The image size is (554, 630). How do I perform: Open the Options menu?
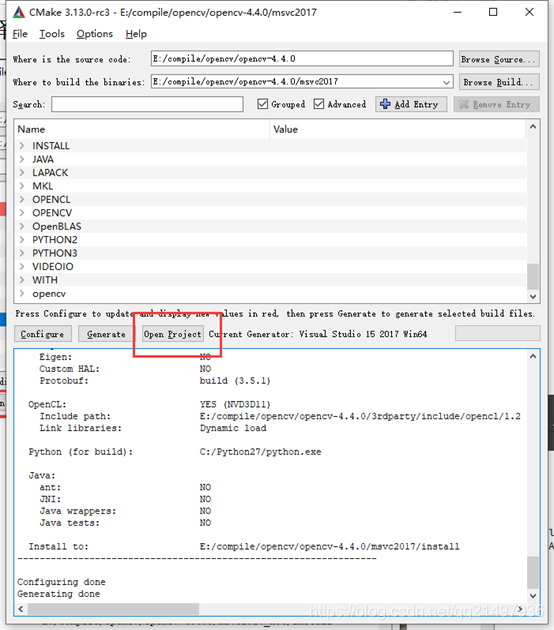[x=94, y=34]
